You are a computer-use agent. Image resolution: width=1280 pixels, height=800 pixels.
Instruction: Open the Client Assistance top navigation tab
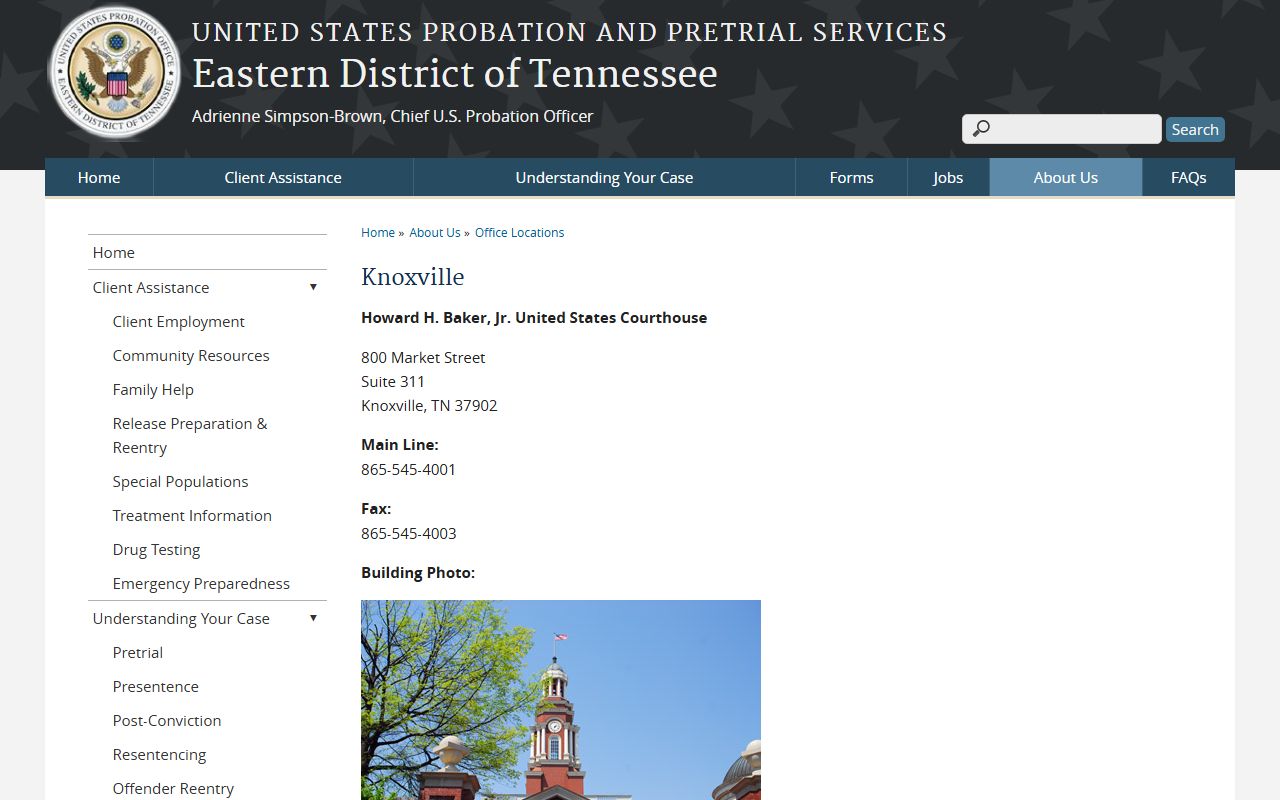[x=283, y=177]
